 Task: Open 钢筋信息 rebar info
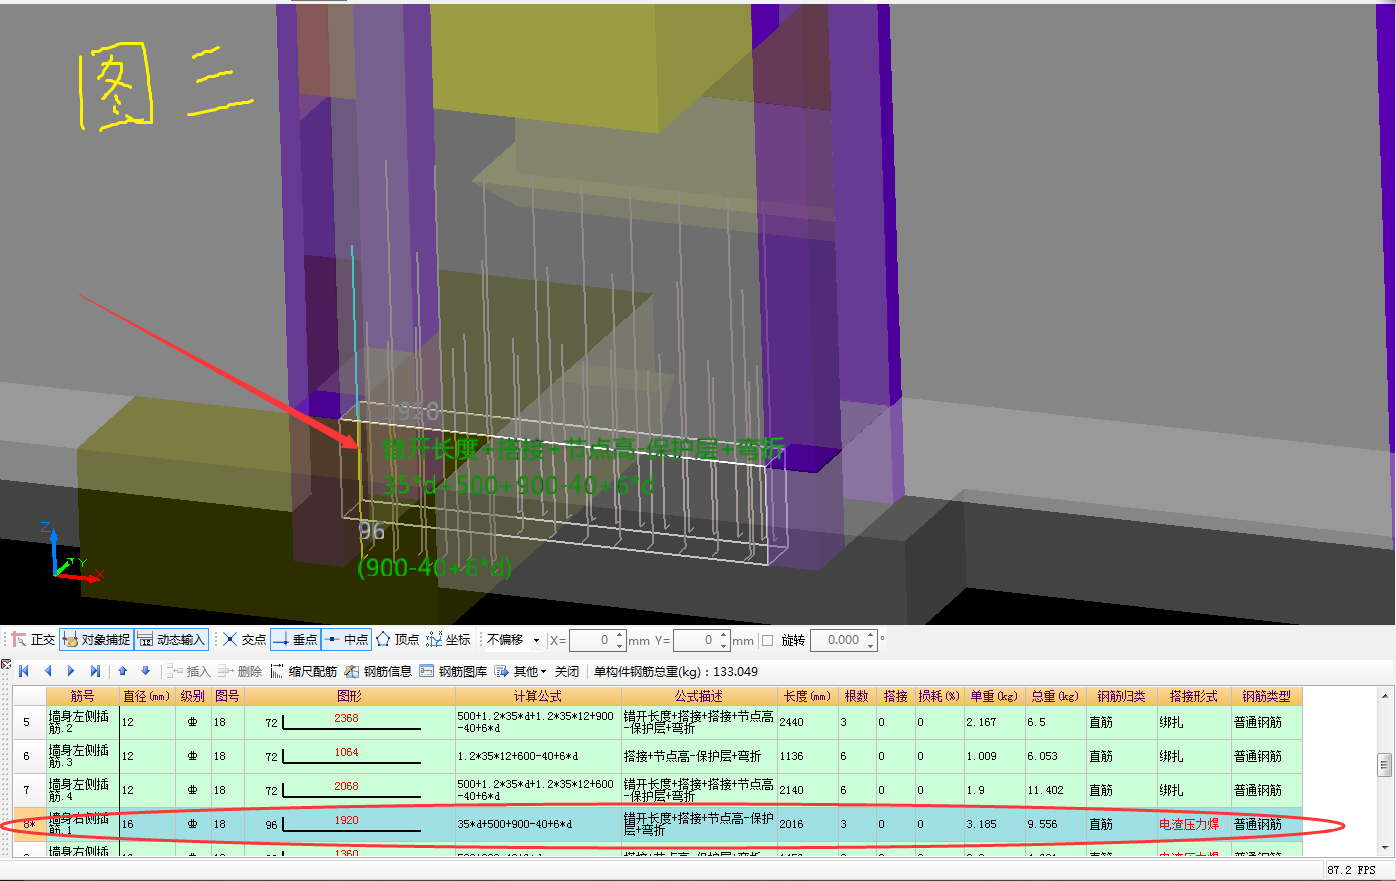click(378, 671)
